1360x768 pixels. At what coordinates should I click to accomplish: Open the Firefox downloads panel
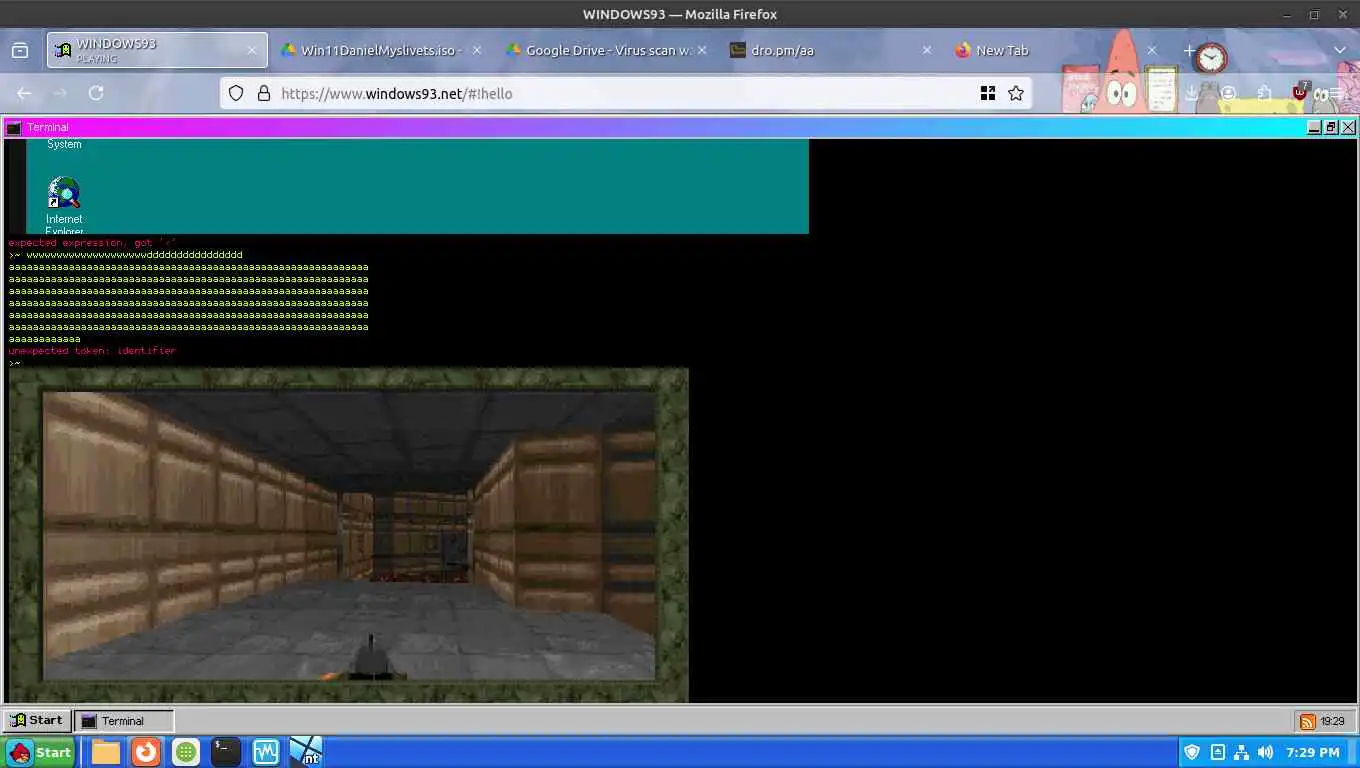[1192, 93]
